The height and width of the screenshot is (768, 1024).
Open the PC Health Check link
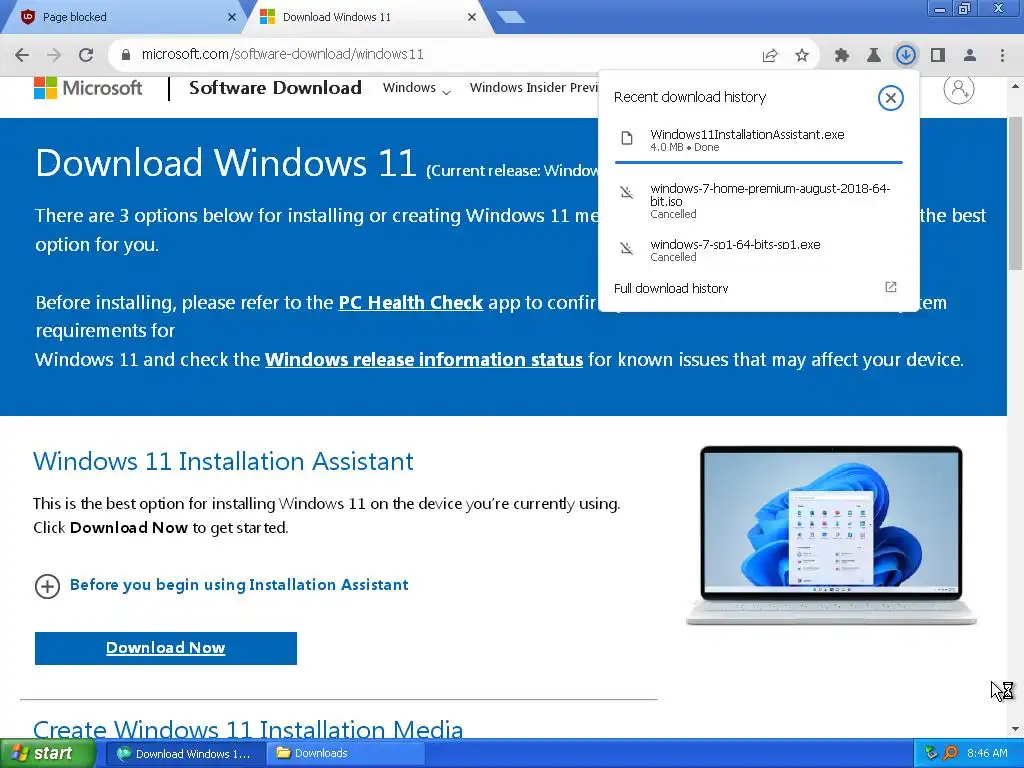(411, 302)
